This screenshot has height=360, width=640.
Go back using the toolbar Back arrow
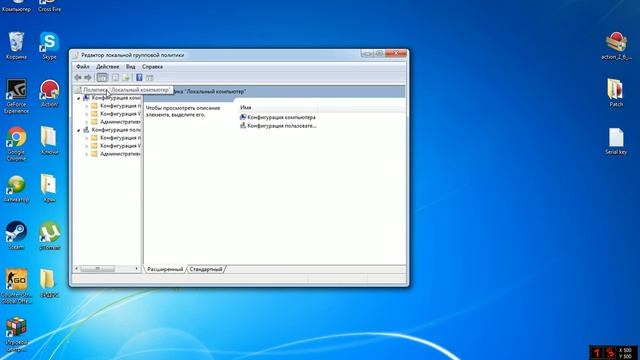78,78
